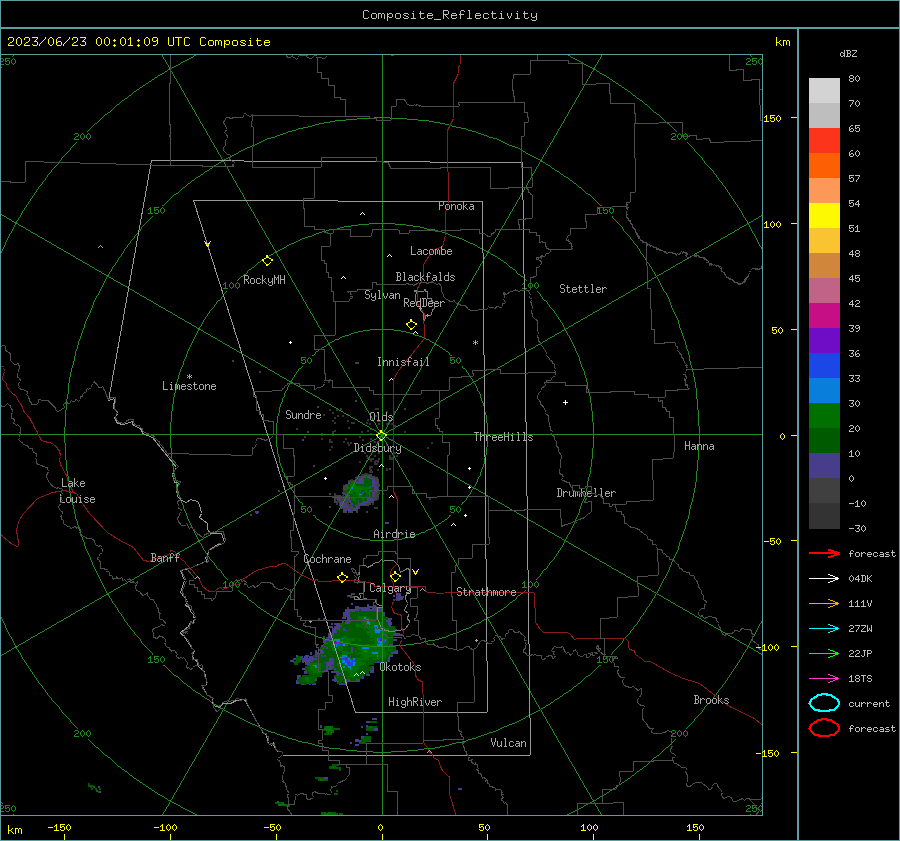This screenshot has height=841, width=900.
Task: Click the light gray 70 dBZ swatch
Action: click(824, 91)
